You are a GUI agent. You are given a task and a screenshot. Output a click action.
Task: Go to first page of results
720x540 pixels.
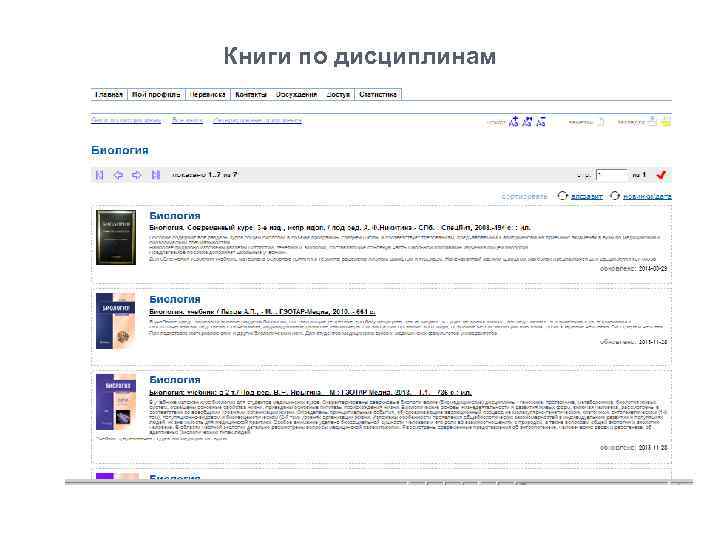tap(99, 175)
